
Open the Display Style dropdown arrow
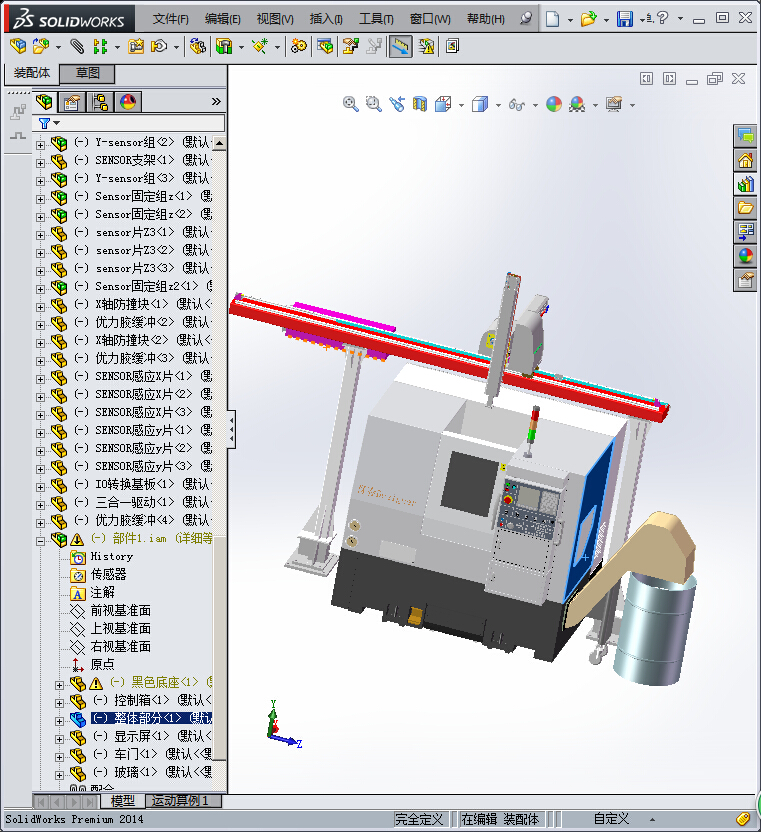tap(498, 105)
